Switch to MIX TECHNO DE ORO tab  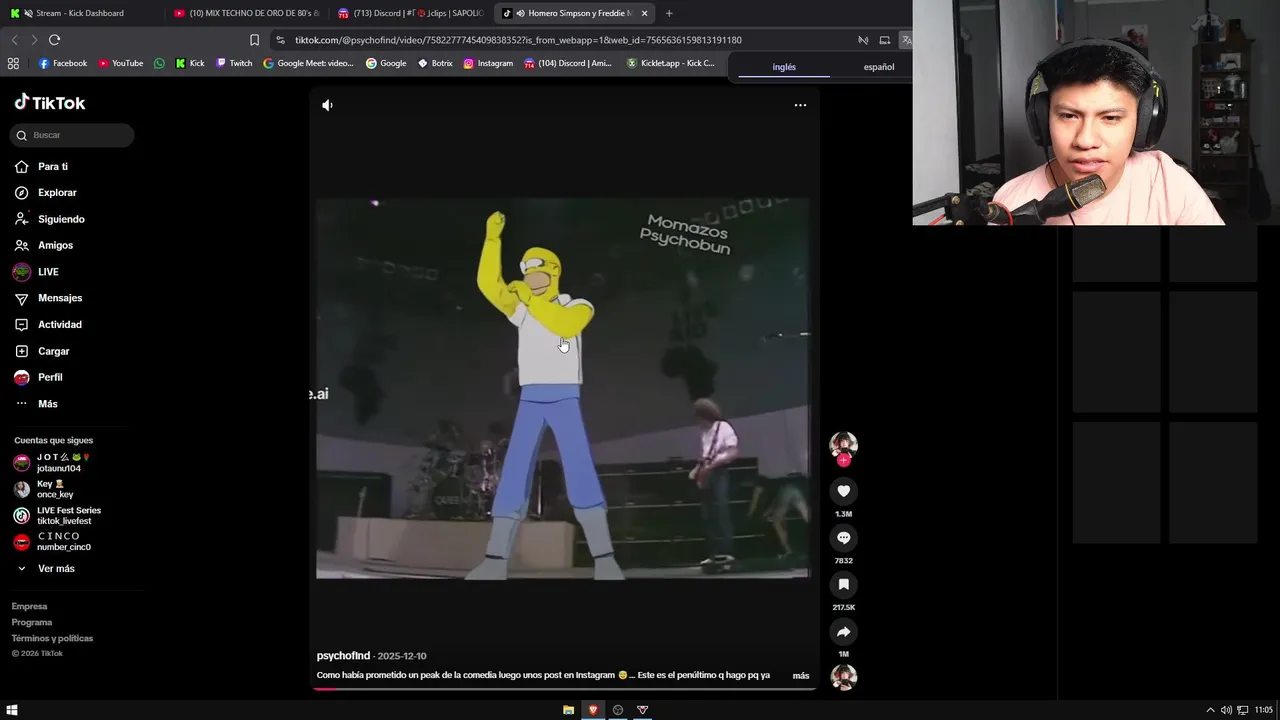[245, 13]
